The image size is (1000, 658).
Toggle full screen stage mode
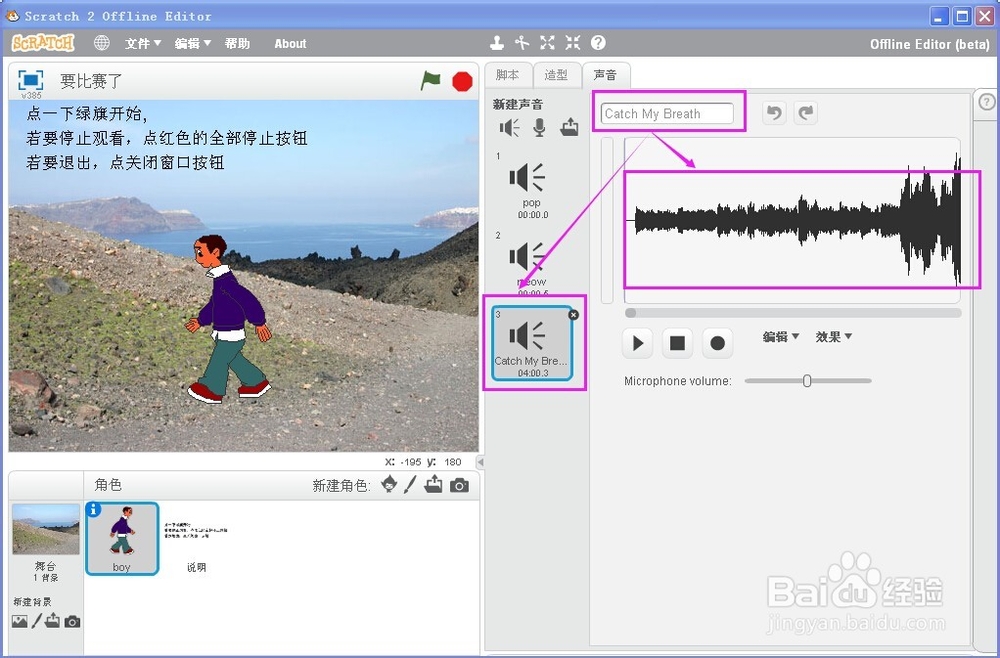31,80
